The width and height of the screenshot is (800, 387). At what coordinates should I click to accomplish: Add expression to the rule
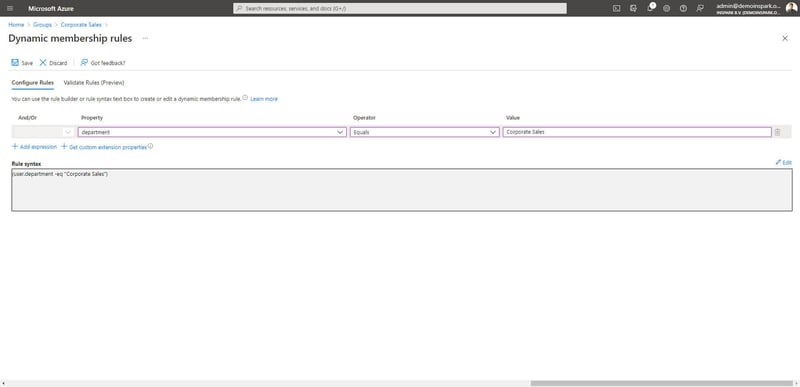coord(34,147)
